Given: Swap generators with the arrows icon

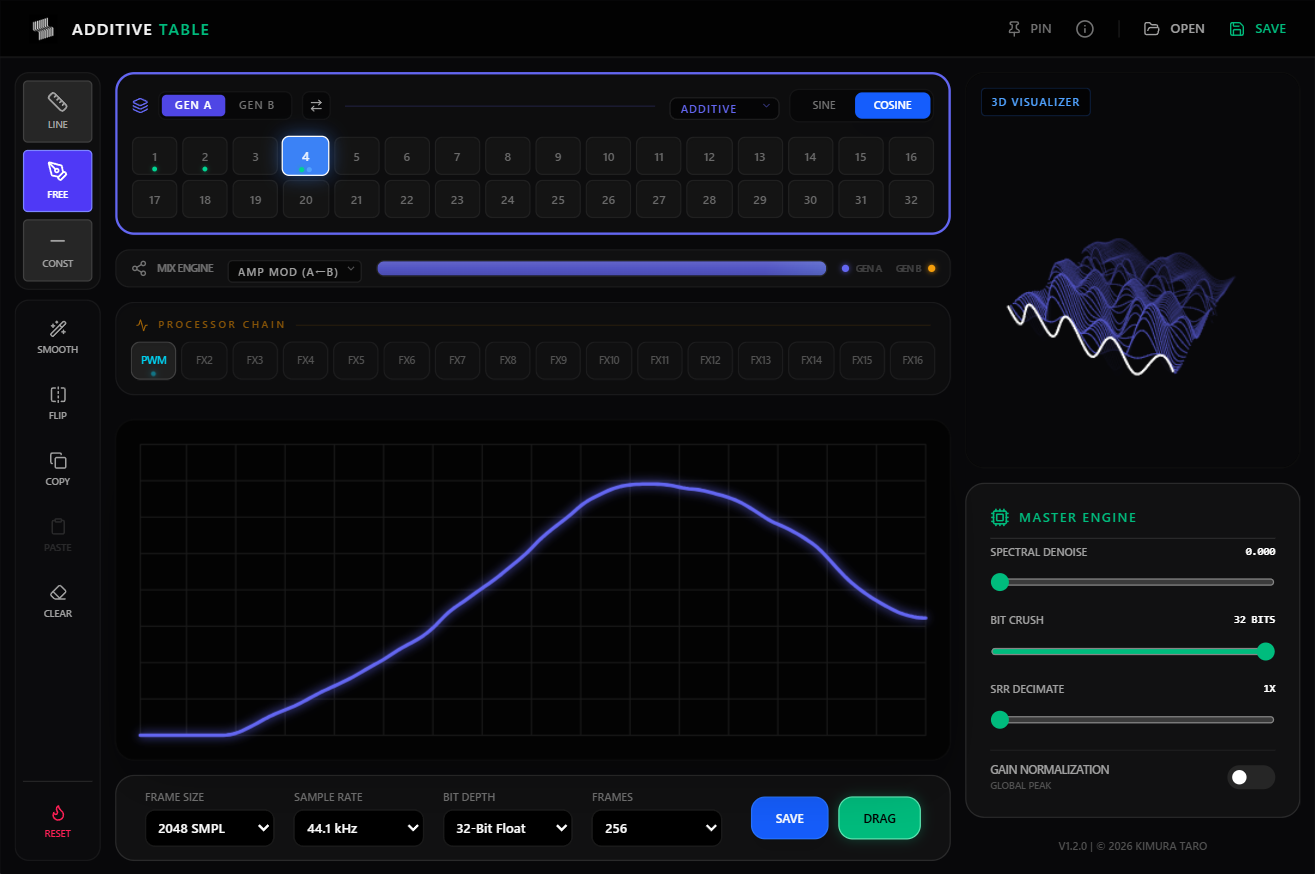Looking at the screenshot, I should click(316, 105).
